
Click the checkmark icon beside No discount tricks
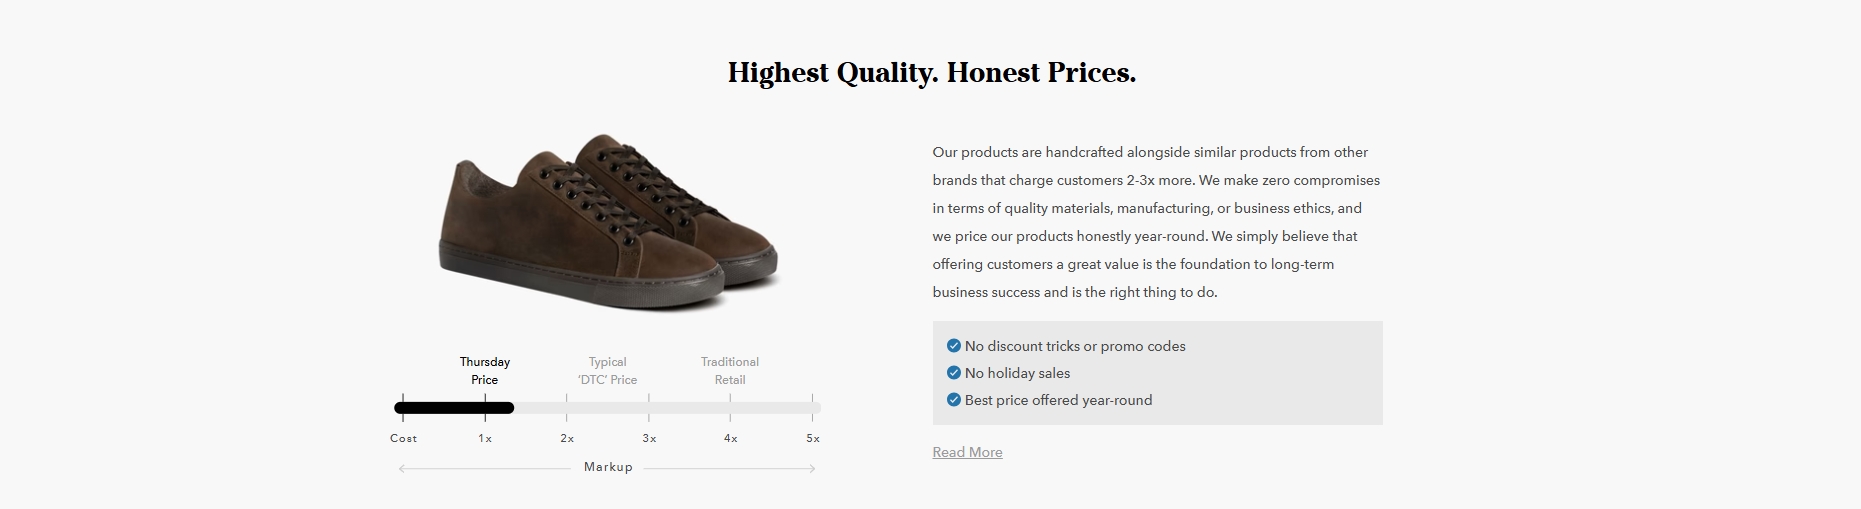[x=953, y=346]
